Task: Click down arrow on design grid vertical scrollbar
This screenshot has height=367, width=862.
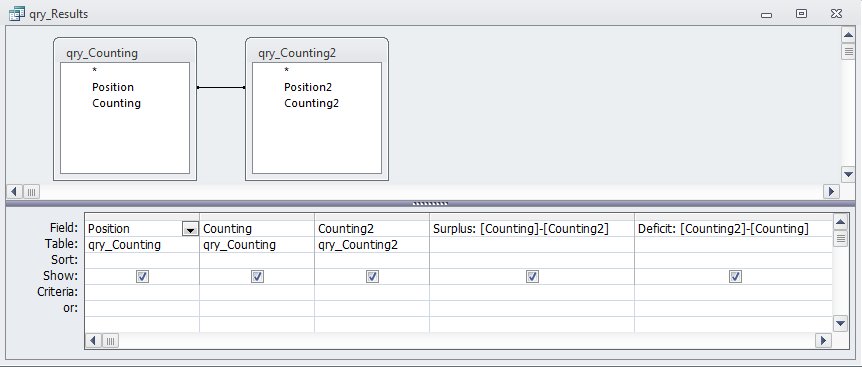Action: (840, 324)
